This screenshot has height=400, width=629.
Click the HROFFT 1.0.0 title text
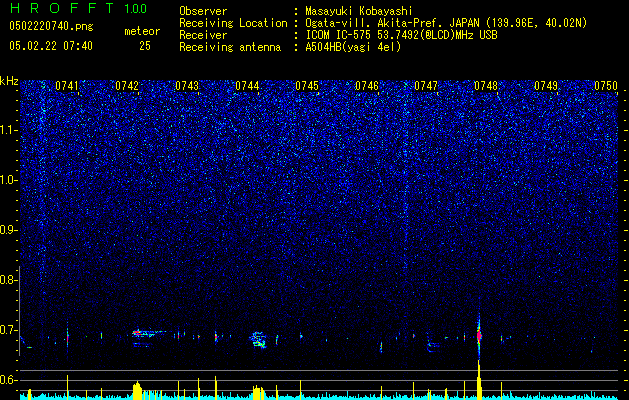(79, 8)
